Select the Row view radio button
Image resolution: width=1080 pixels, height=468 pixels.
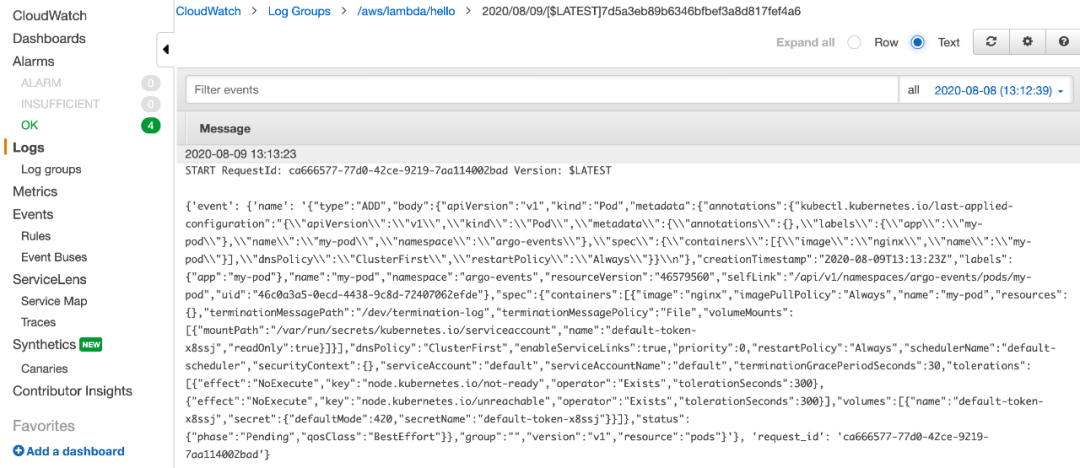coord(854,43)
